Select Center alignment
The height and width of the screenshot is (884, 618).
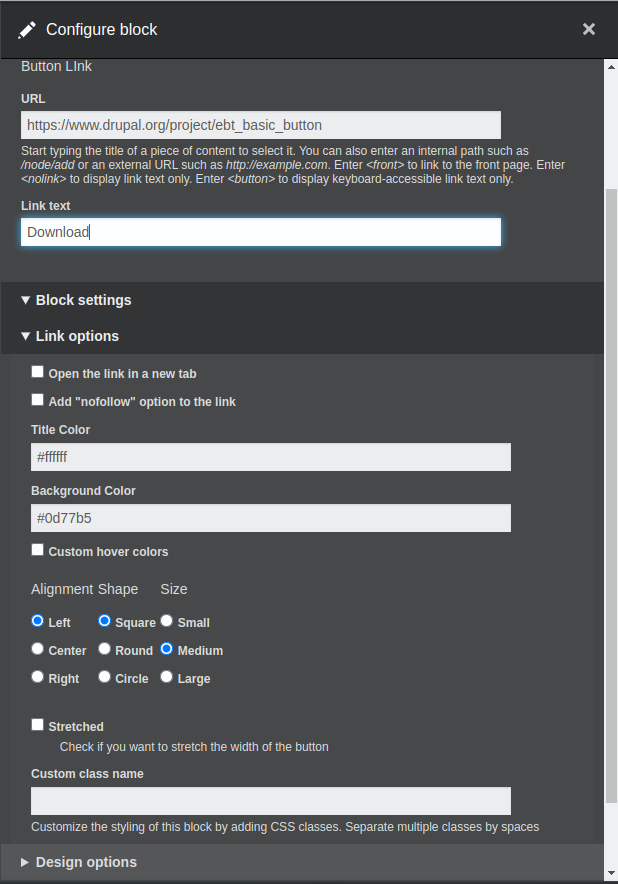(37, 649)
